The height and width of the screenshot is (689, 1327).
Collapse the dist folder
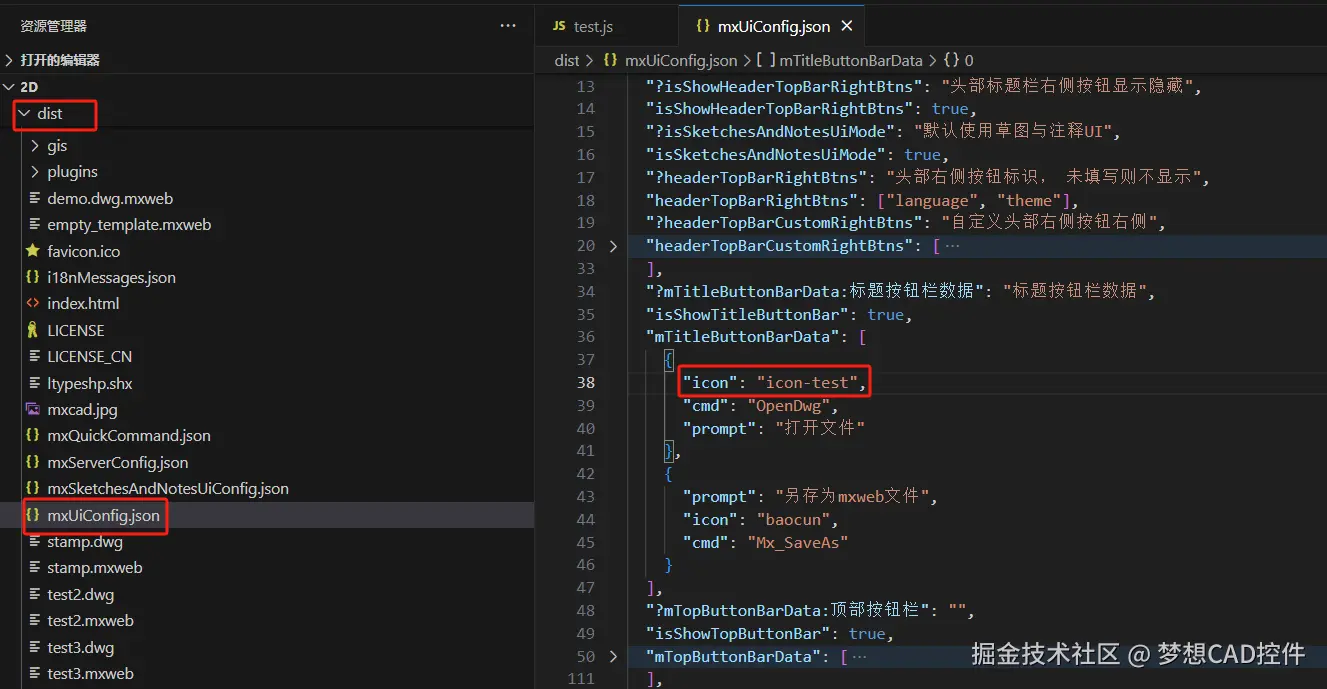point(25,114)
